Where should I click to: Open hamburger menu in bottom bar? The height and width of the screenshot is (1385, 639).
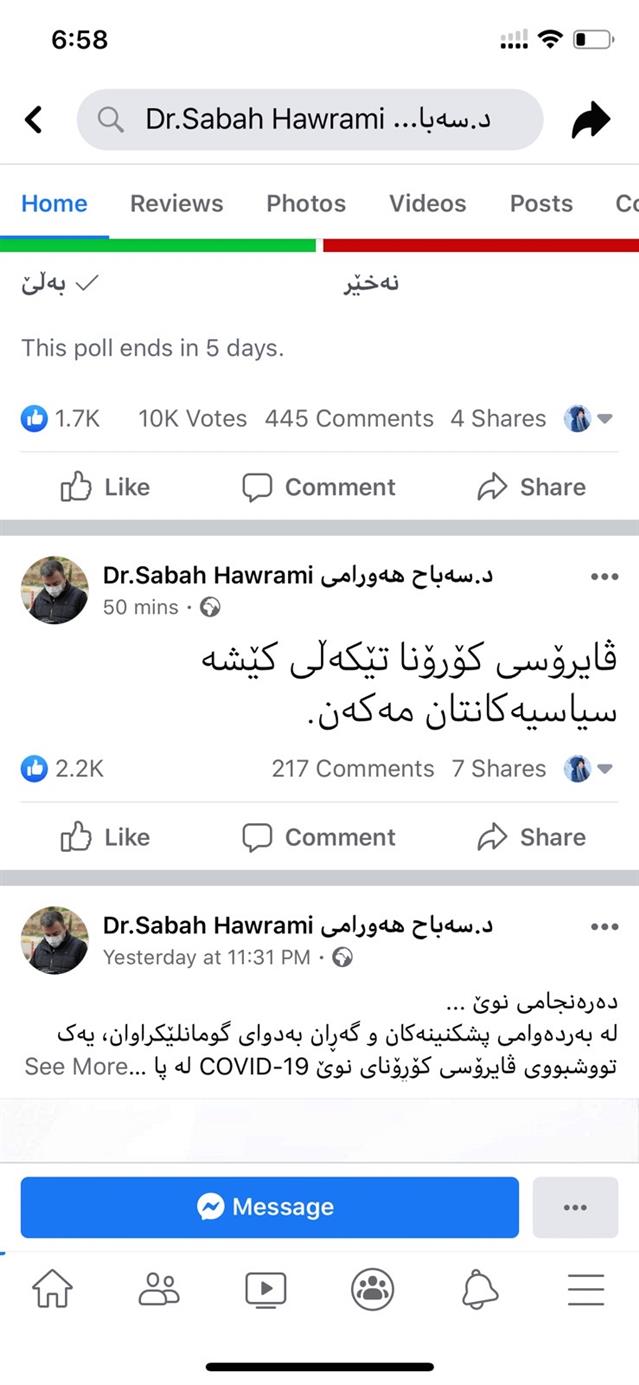(586, 1290)
